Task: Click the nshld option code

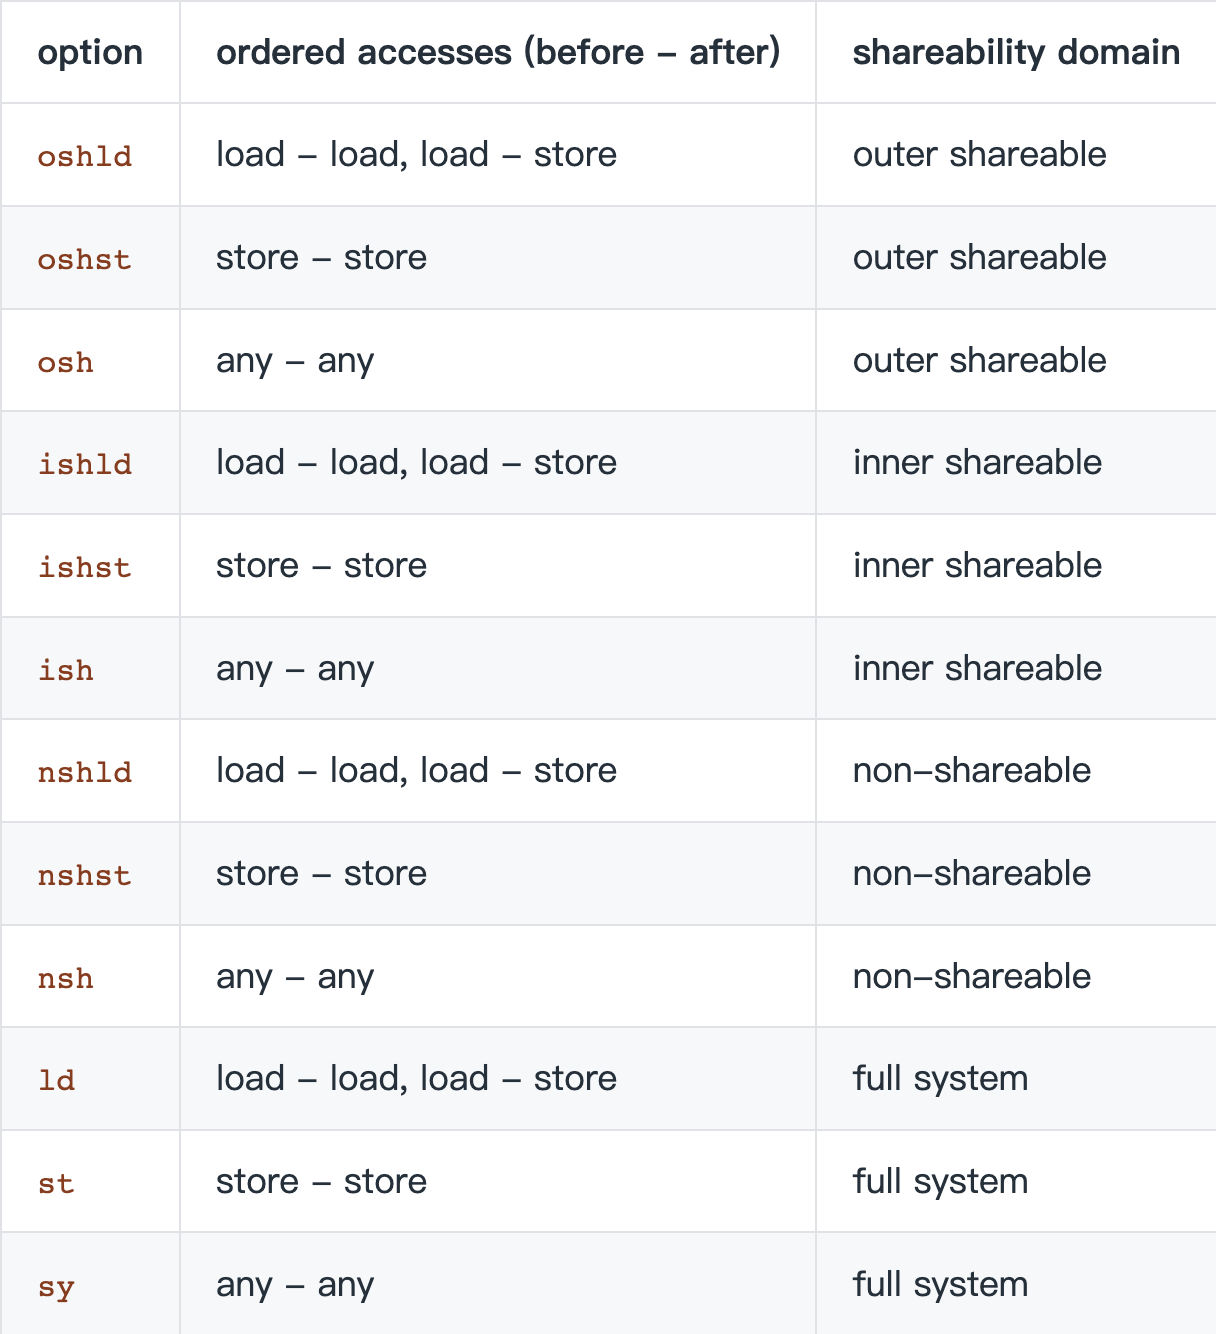Action: [x=85, y=772]
